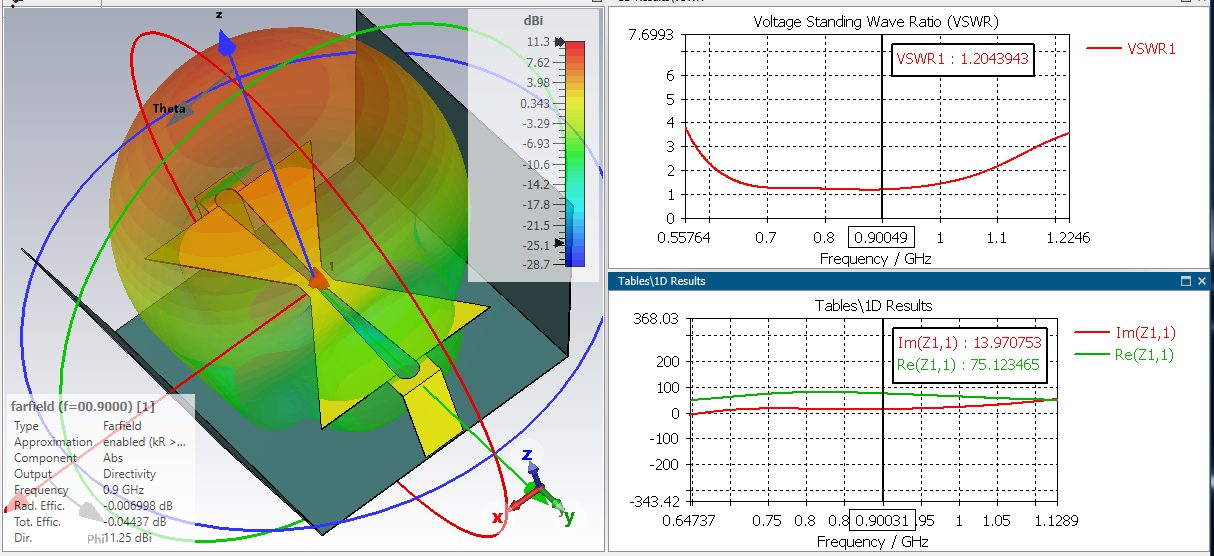The width and height of the screenshot is (1214, 556).
Task: Click the green y axis label near the triad
Action: (x=569, y=518)
